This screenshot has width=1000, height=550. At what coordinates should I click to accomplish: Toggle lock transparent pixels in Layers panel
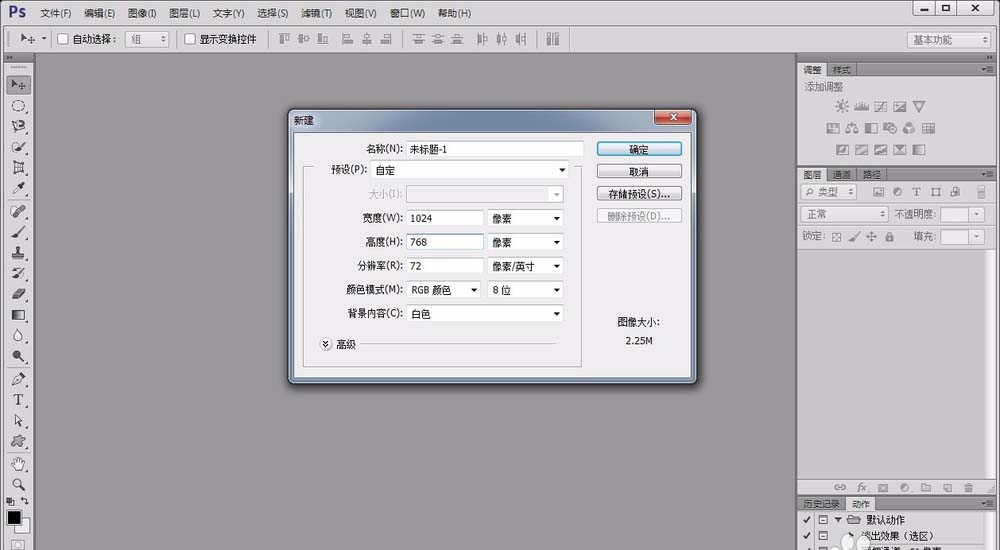837,237
